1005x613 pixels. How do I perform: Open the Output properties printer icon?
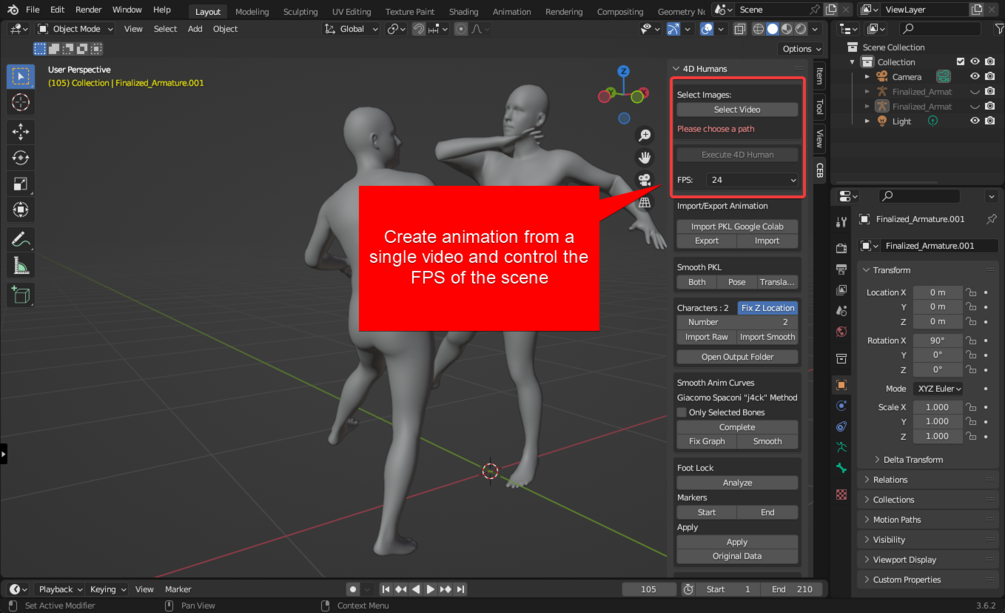pos(842,269)
